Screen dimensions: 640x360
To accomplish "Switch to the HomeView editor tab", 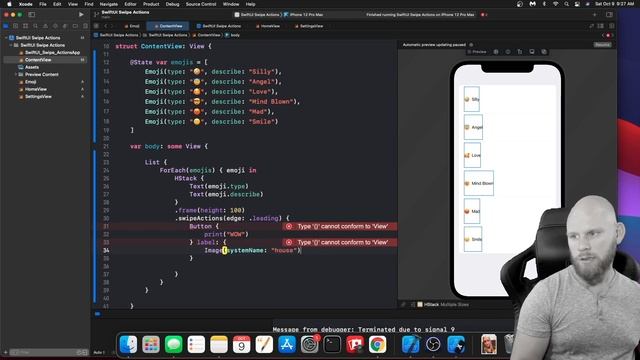I will (268, 26).
